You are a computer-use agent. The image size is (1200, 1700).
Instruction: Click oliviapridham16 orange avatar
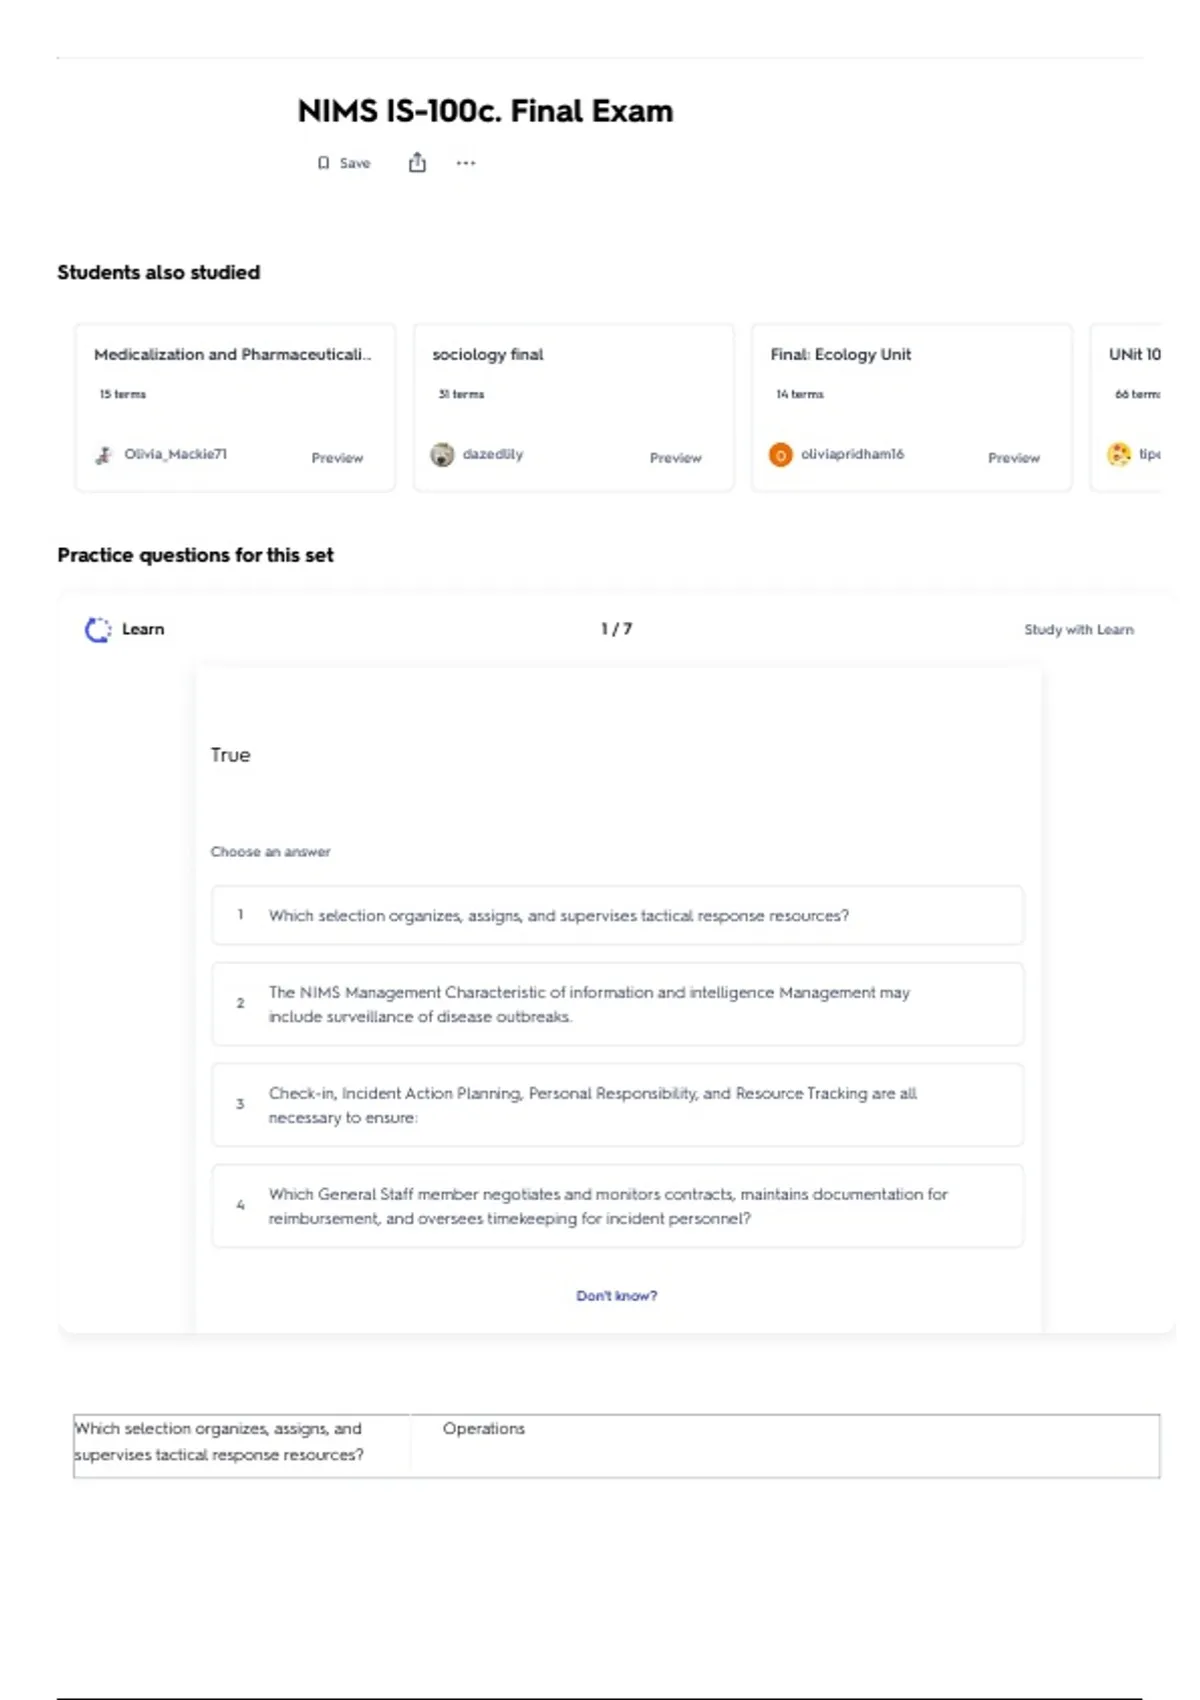coord(780,455)
